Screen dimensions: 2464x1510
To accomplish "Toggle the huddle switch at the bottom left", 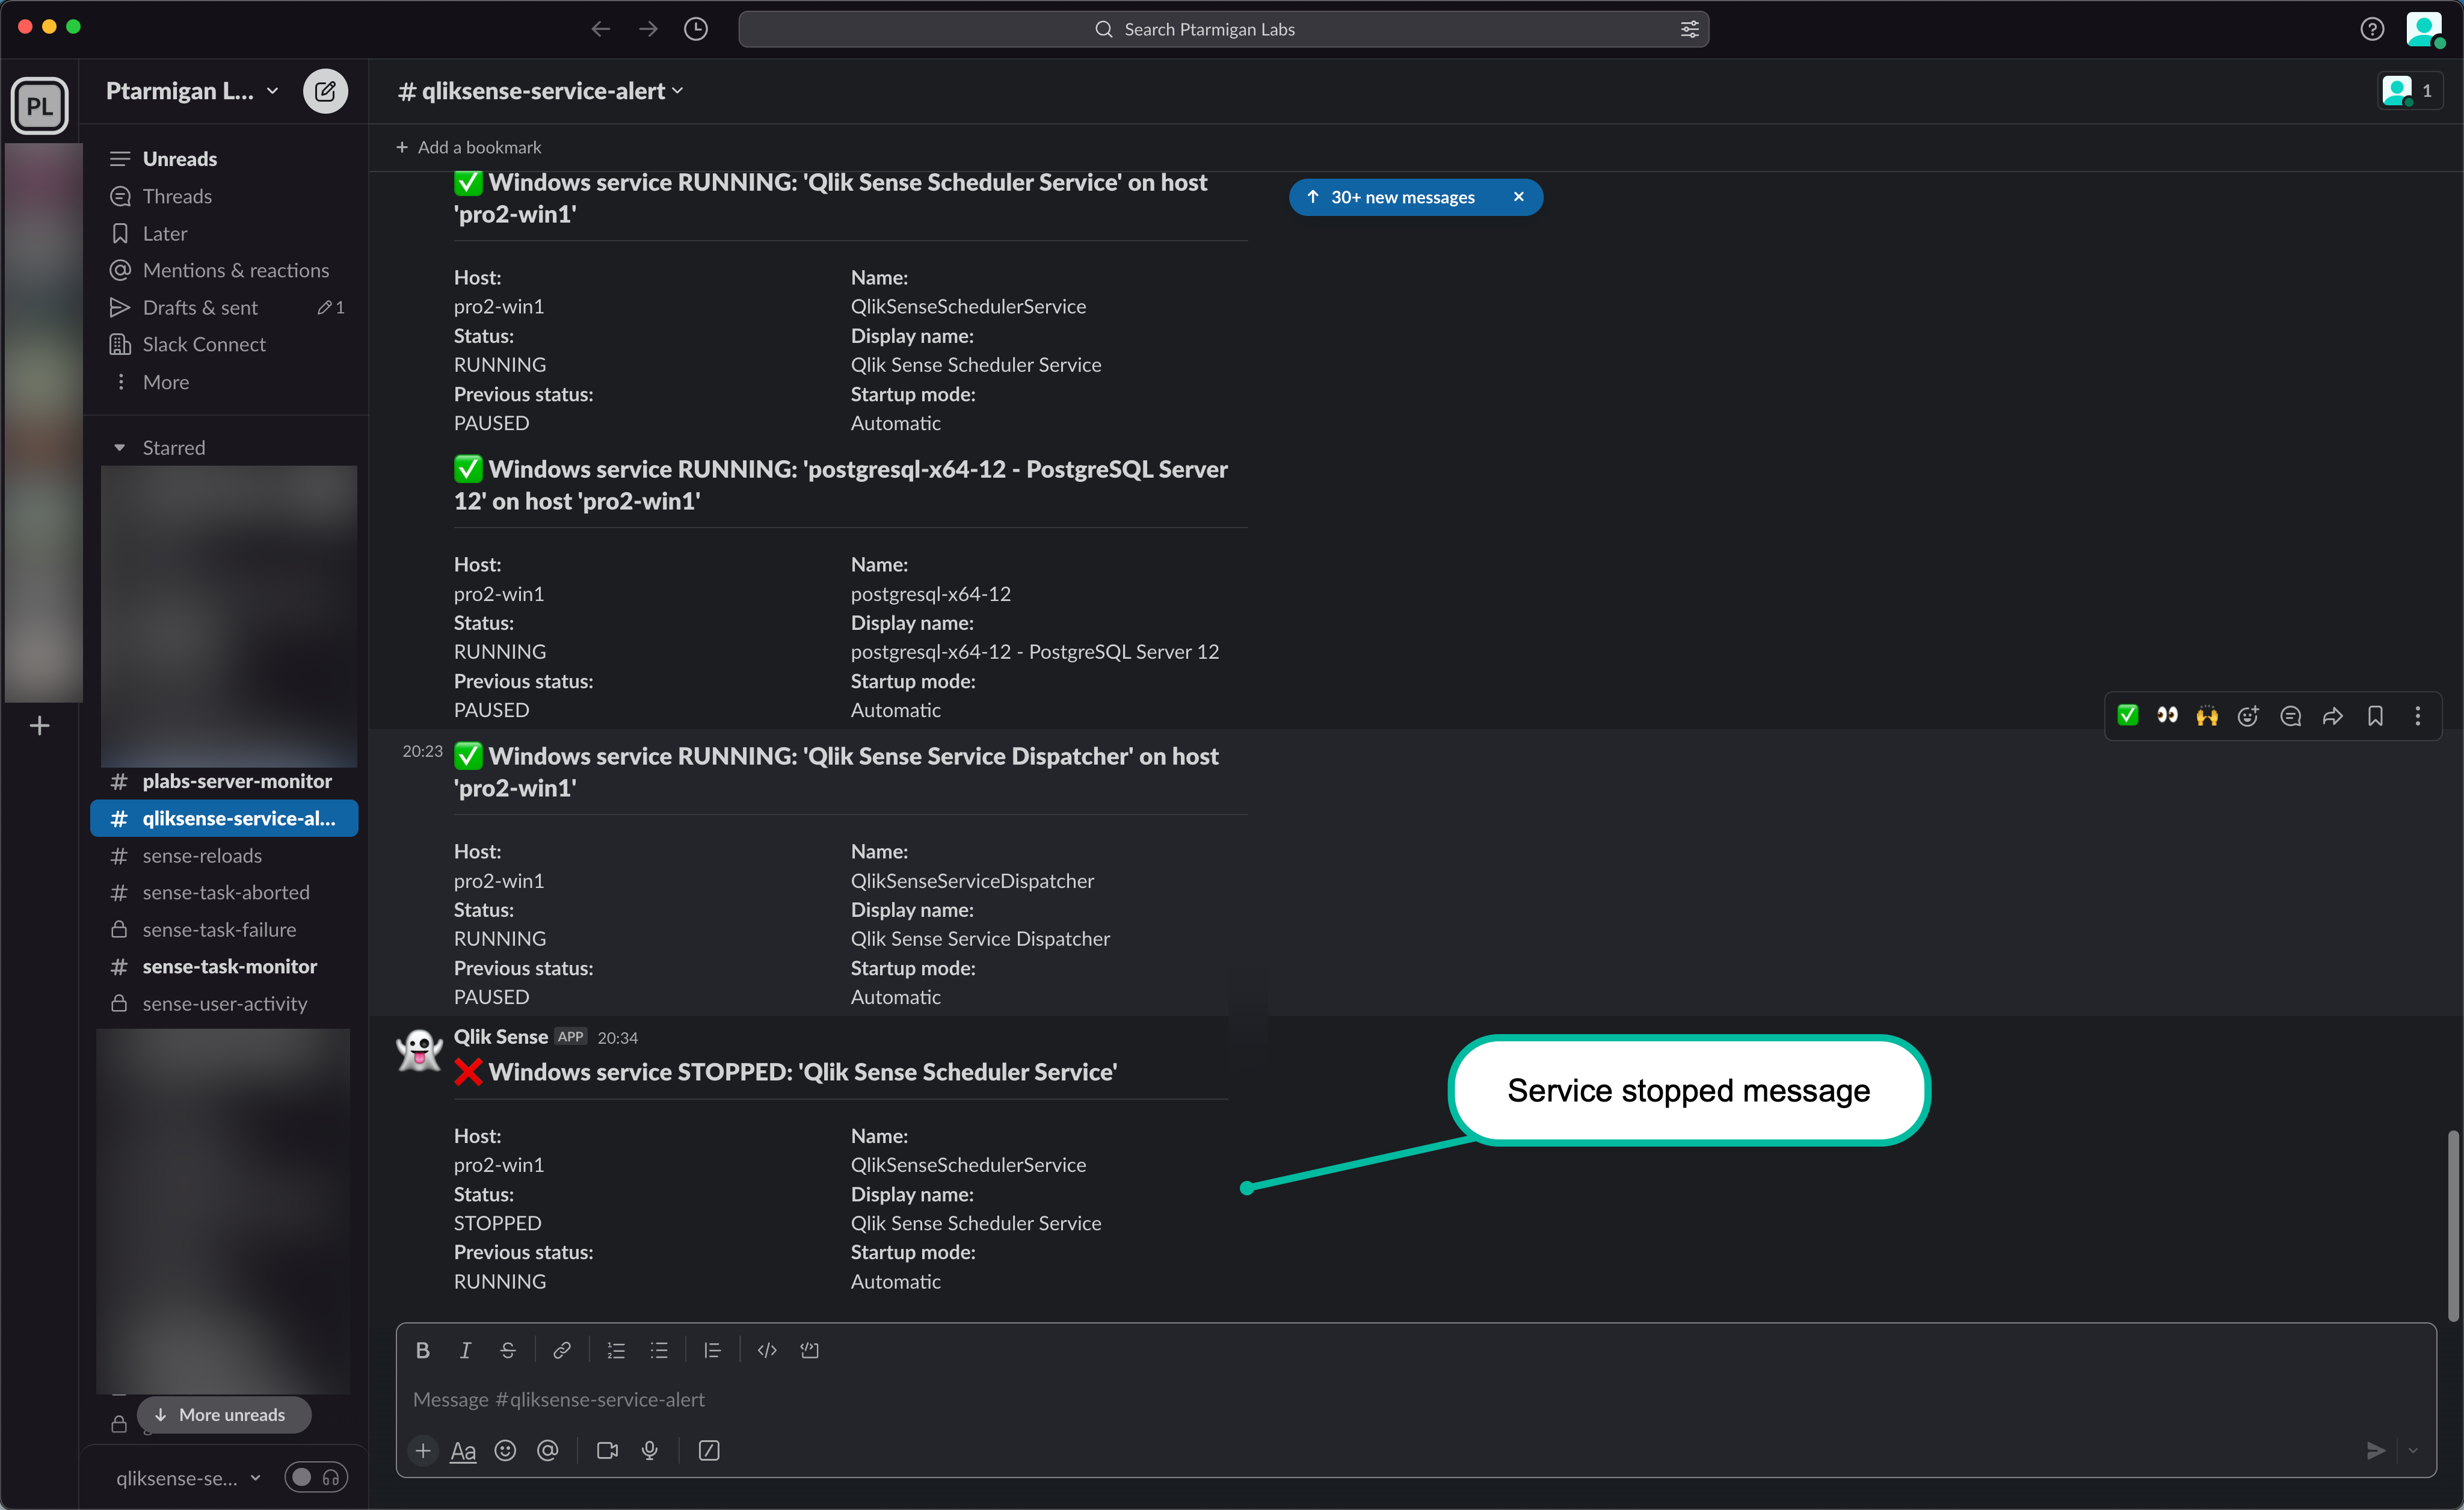I will [x=315, y=1477].
